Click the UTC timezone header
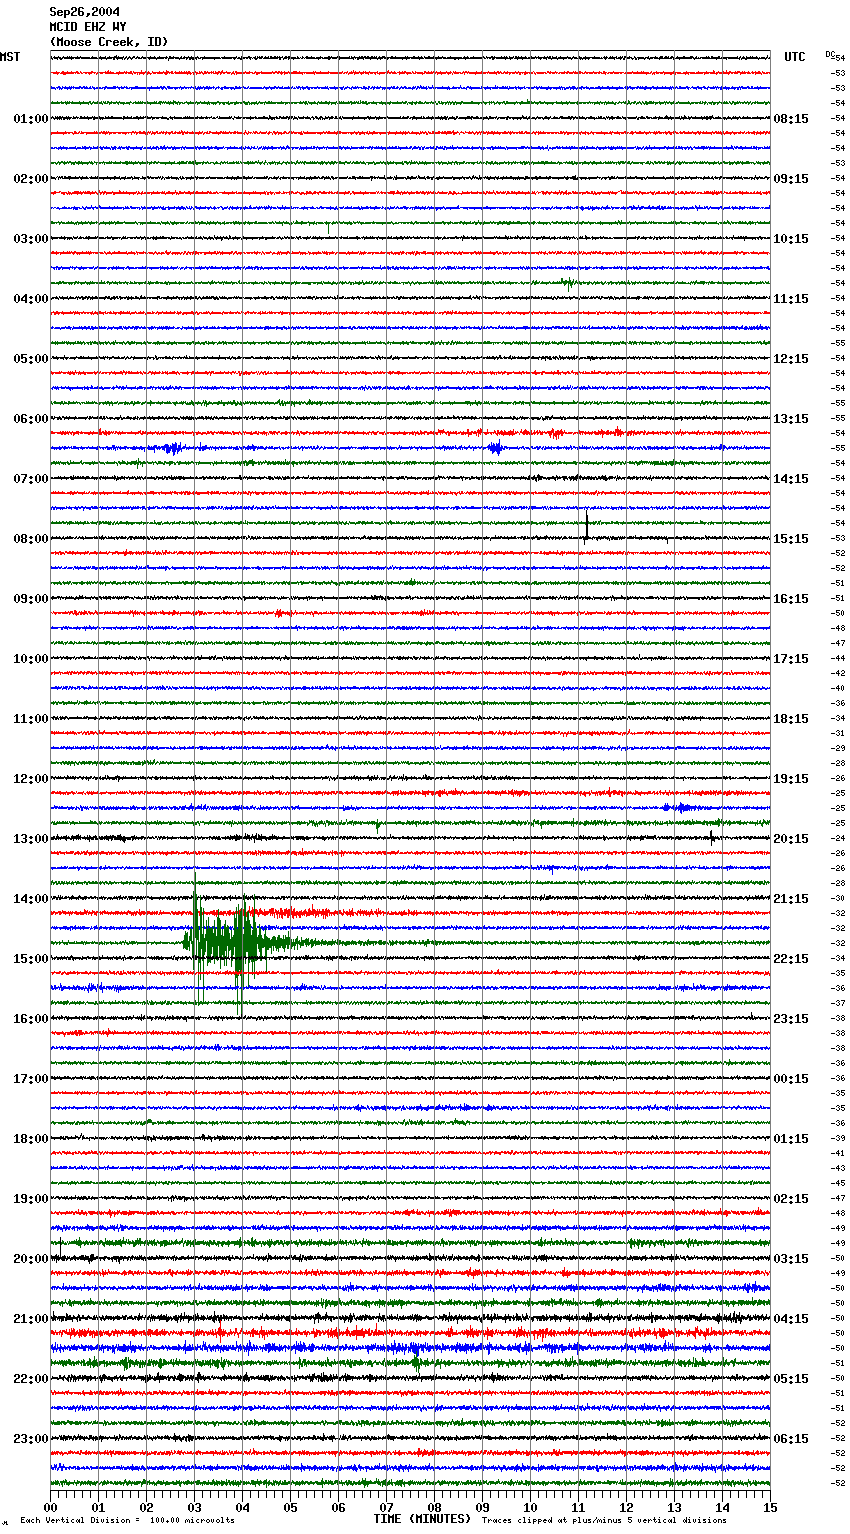 coord(795,57)
